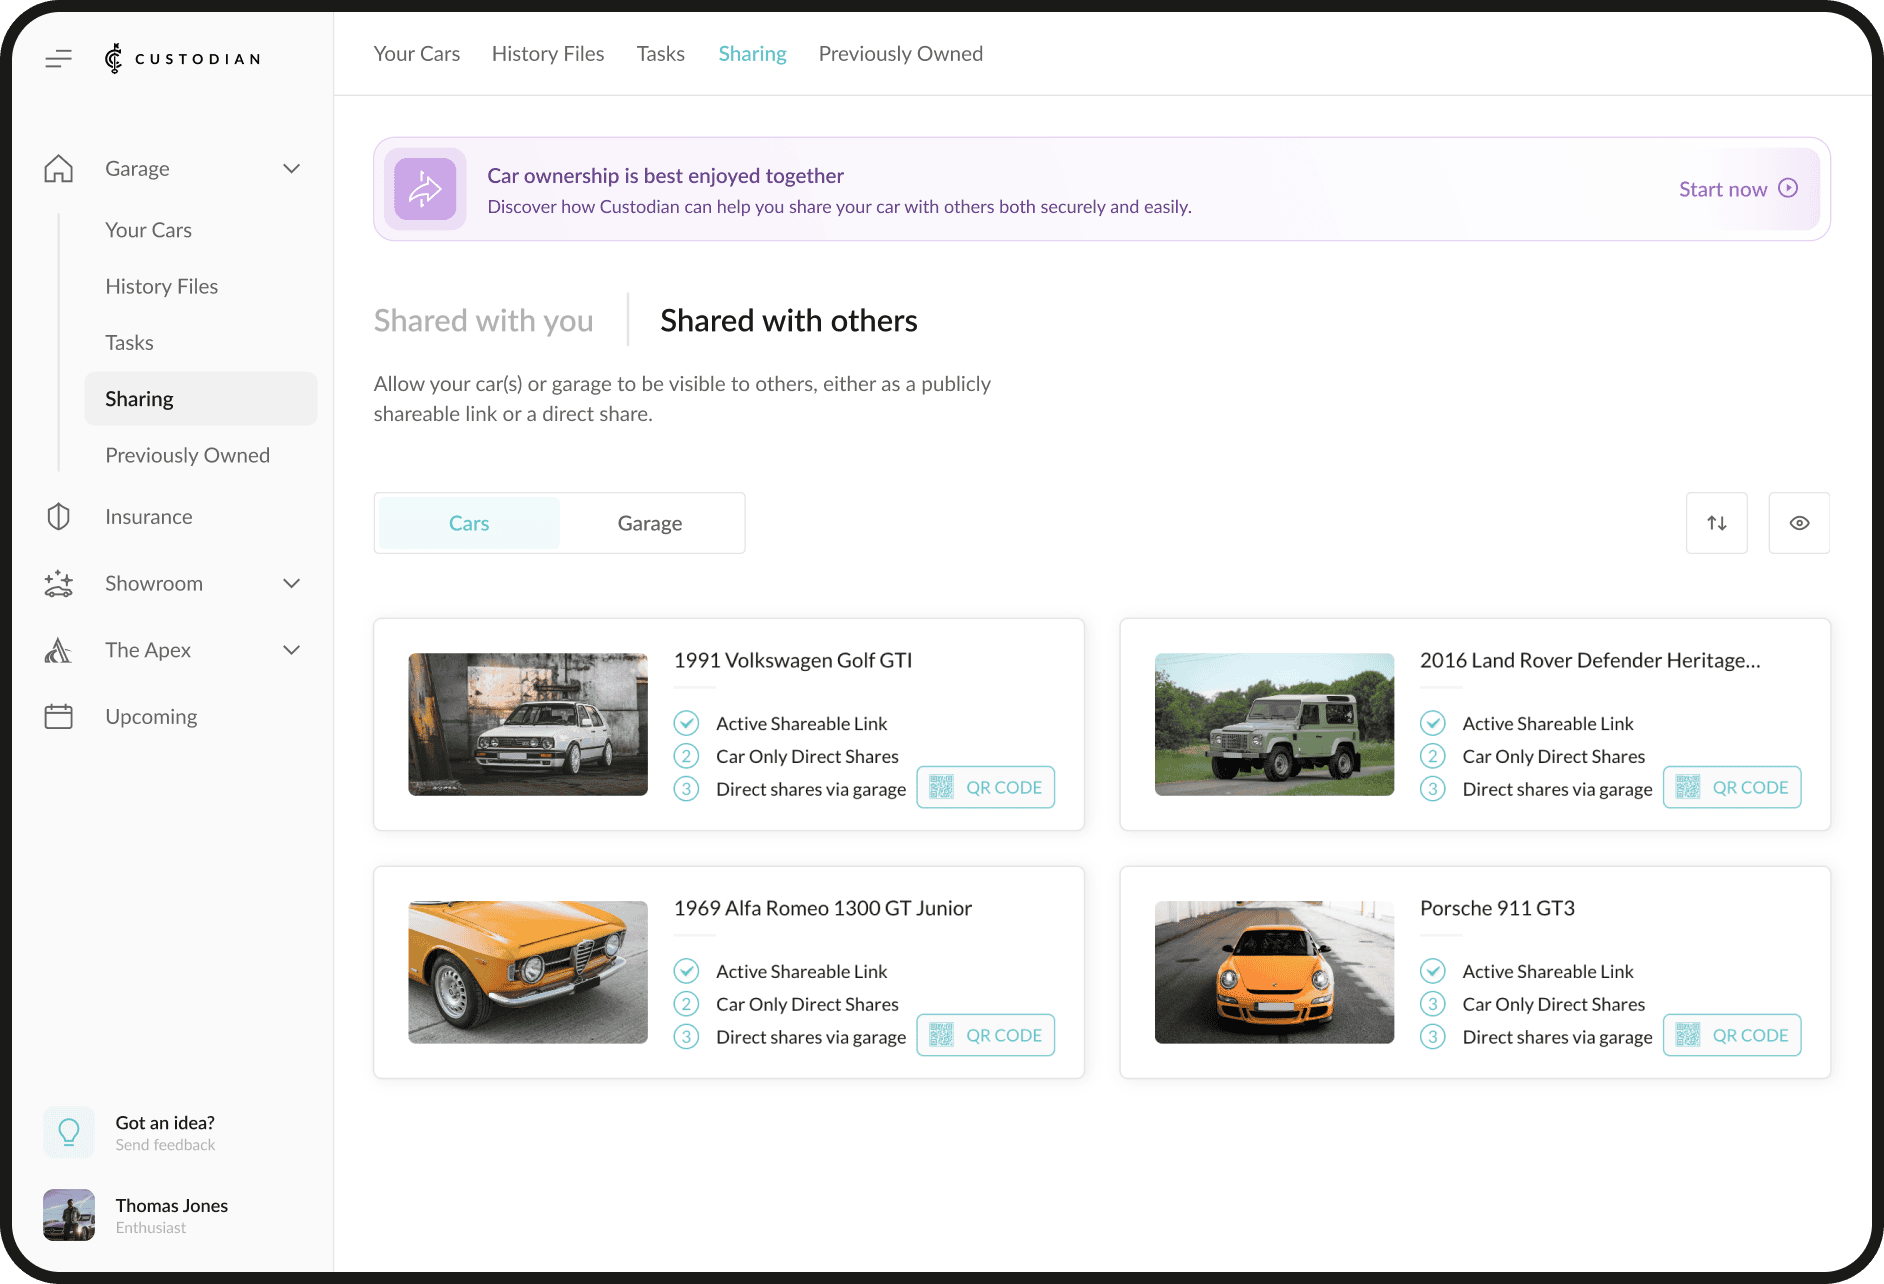Open History Files in the sidebar
This screenshot has width=1884, height=1284.
coord(162,287)
